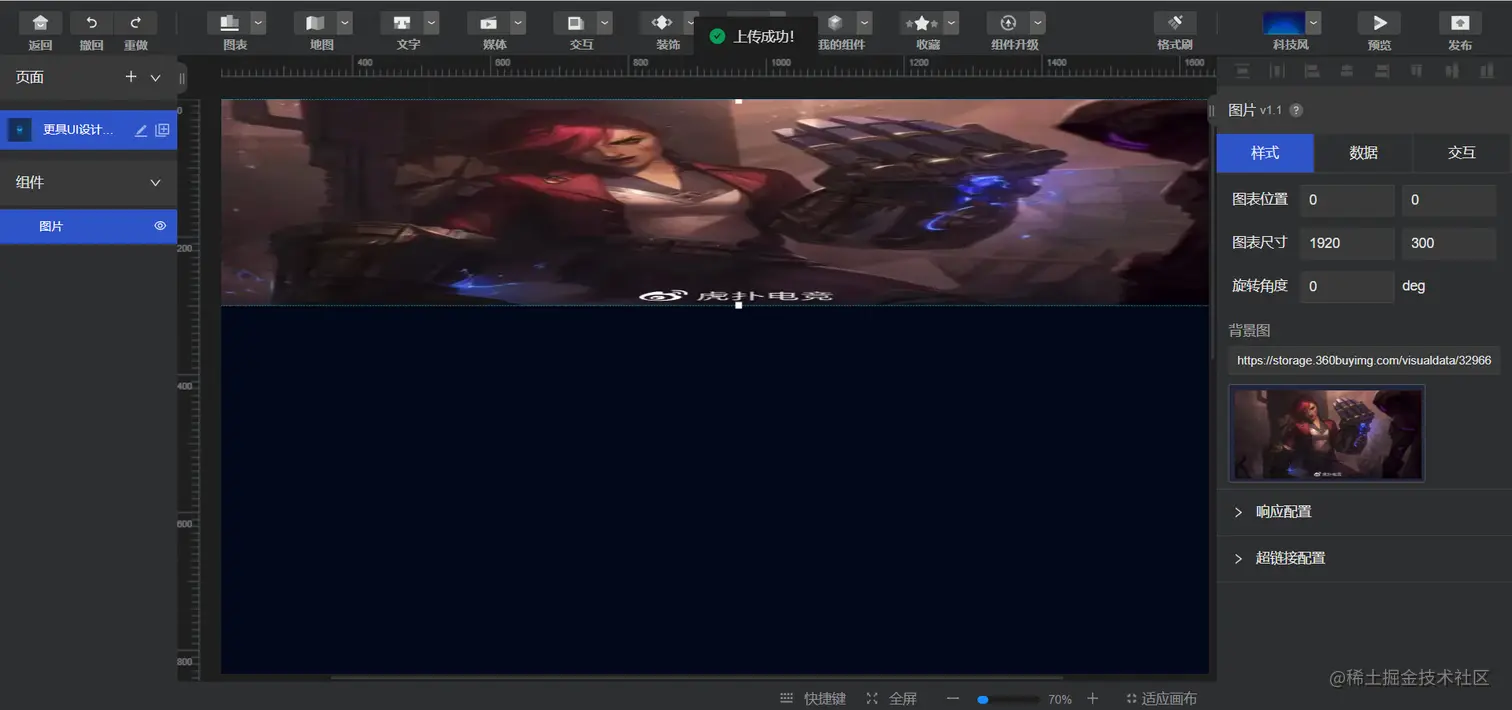The height and width of the screenshot is (710, 1512).
Task: Click the 背景图 URL input field
Action: (x=1364, y=360)
